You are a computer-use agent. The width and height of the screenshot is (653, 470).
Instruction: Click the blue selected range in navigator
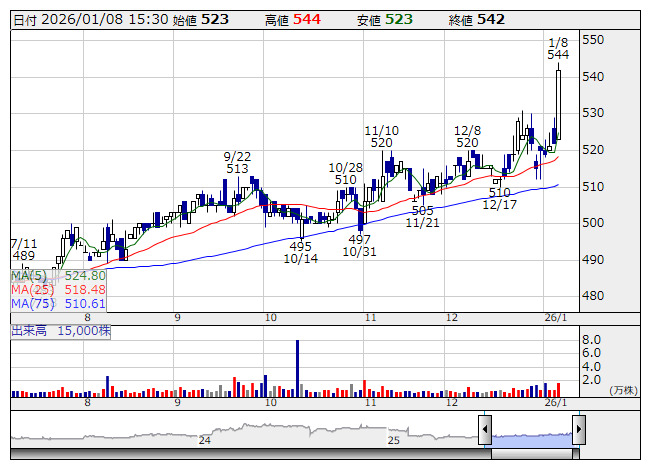coord(531,437)
